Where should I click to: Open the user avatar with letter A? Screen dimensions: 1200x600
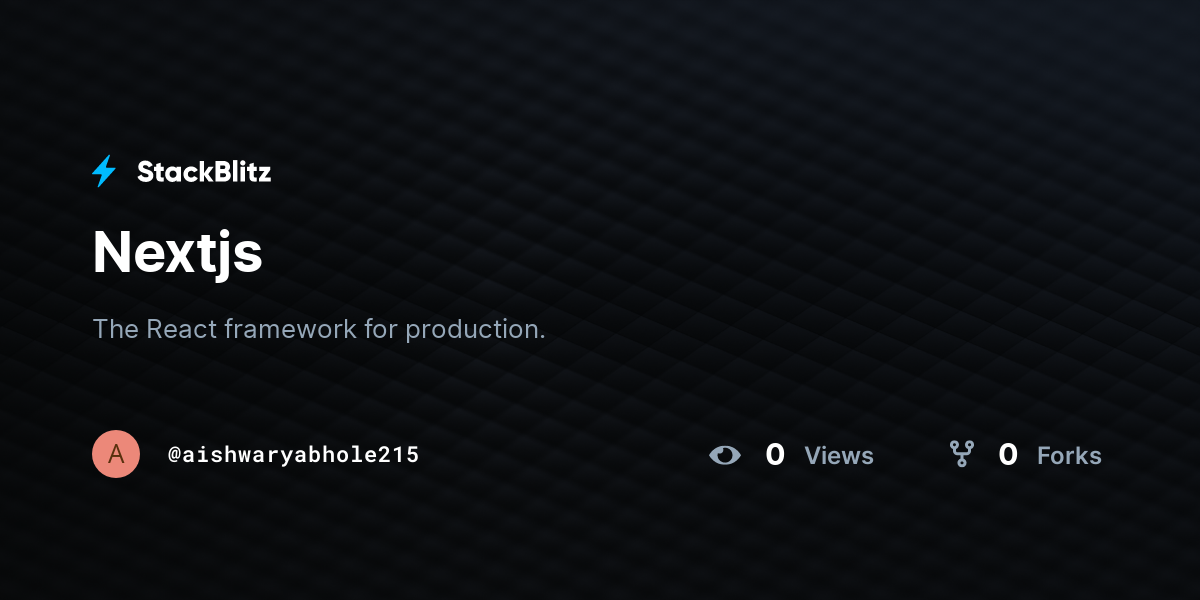click(x=116, y=454)
